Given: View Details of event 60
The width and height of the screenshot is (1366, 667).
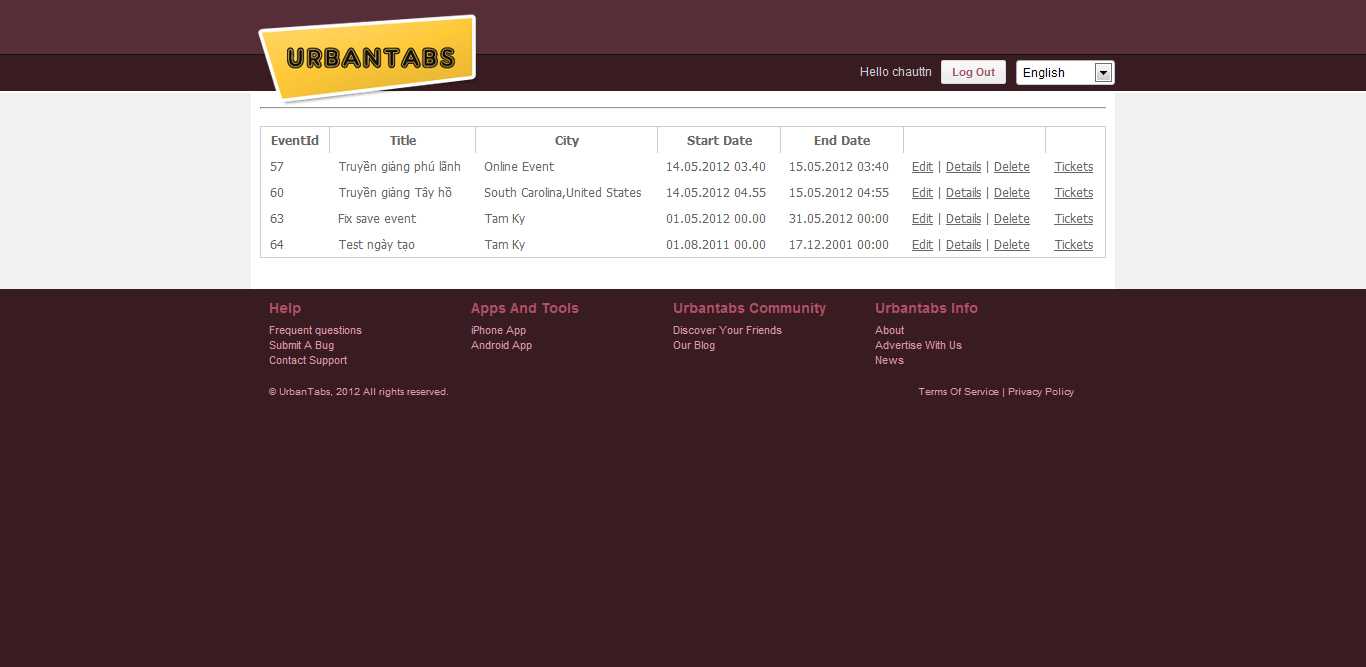Looking at the screenshot, I should click(x=963, y=193).
